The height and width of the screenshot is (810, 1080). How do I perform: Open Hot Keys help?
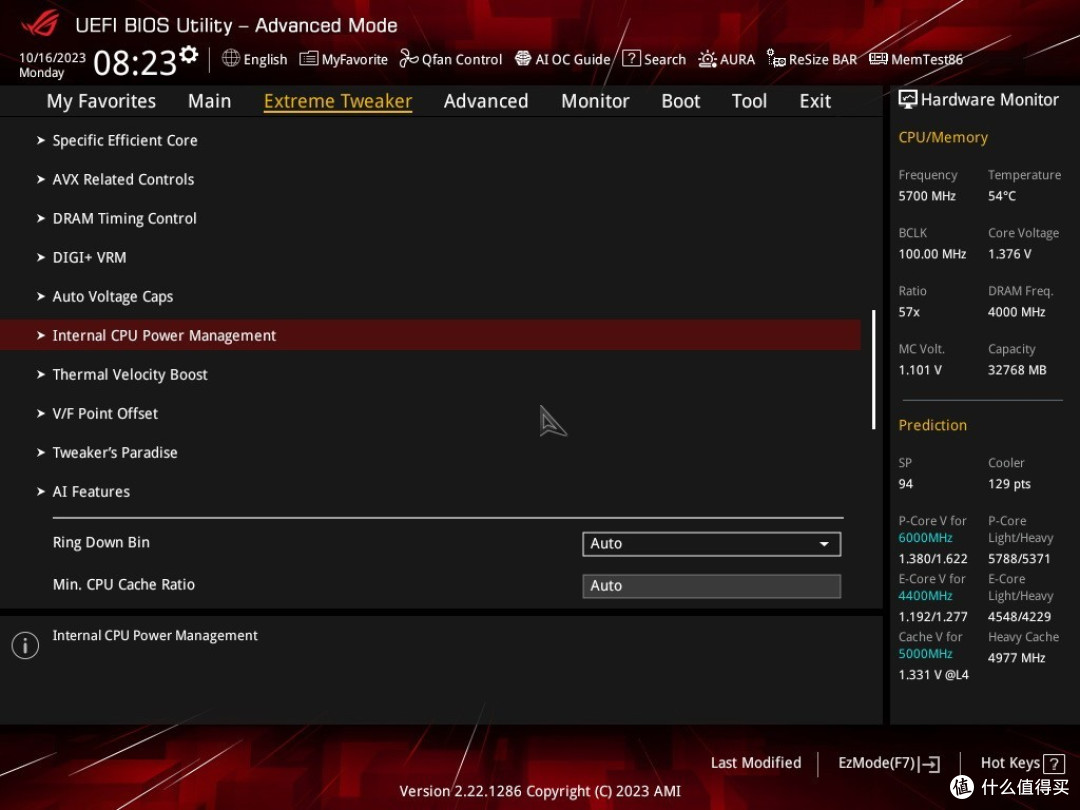pos(1022,763)
